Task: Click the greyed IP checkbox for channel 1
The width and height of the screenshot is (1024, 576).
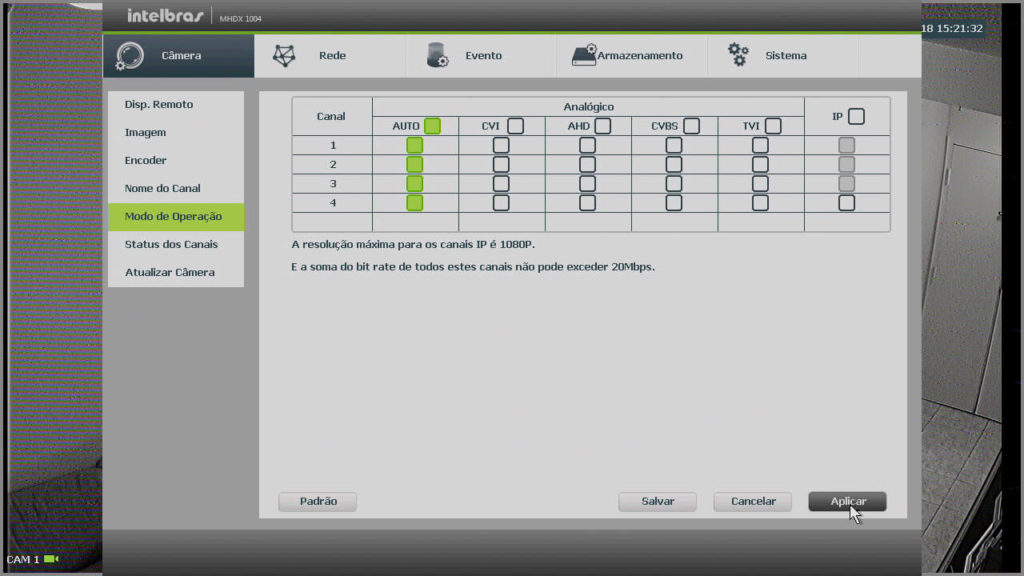Action: click(x=846, y=145)
